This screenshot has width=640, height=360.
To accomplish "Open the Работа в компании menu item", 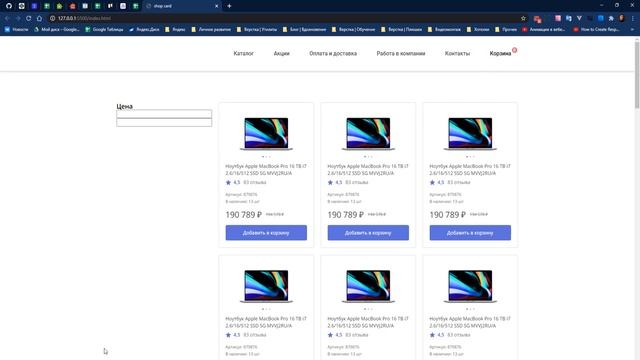I will click(x=401, y=53).
